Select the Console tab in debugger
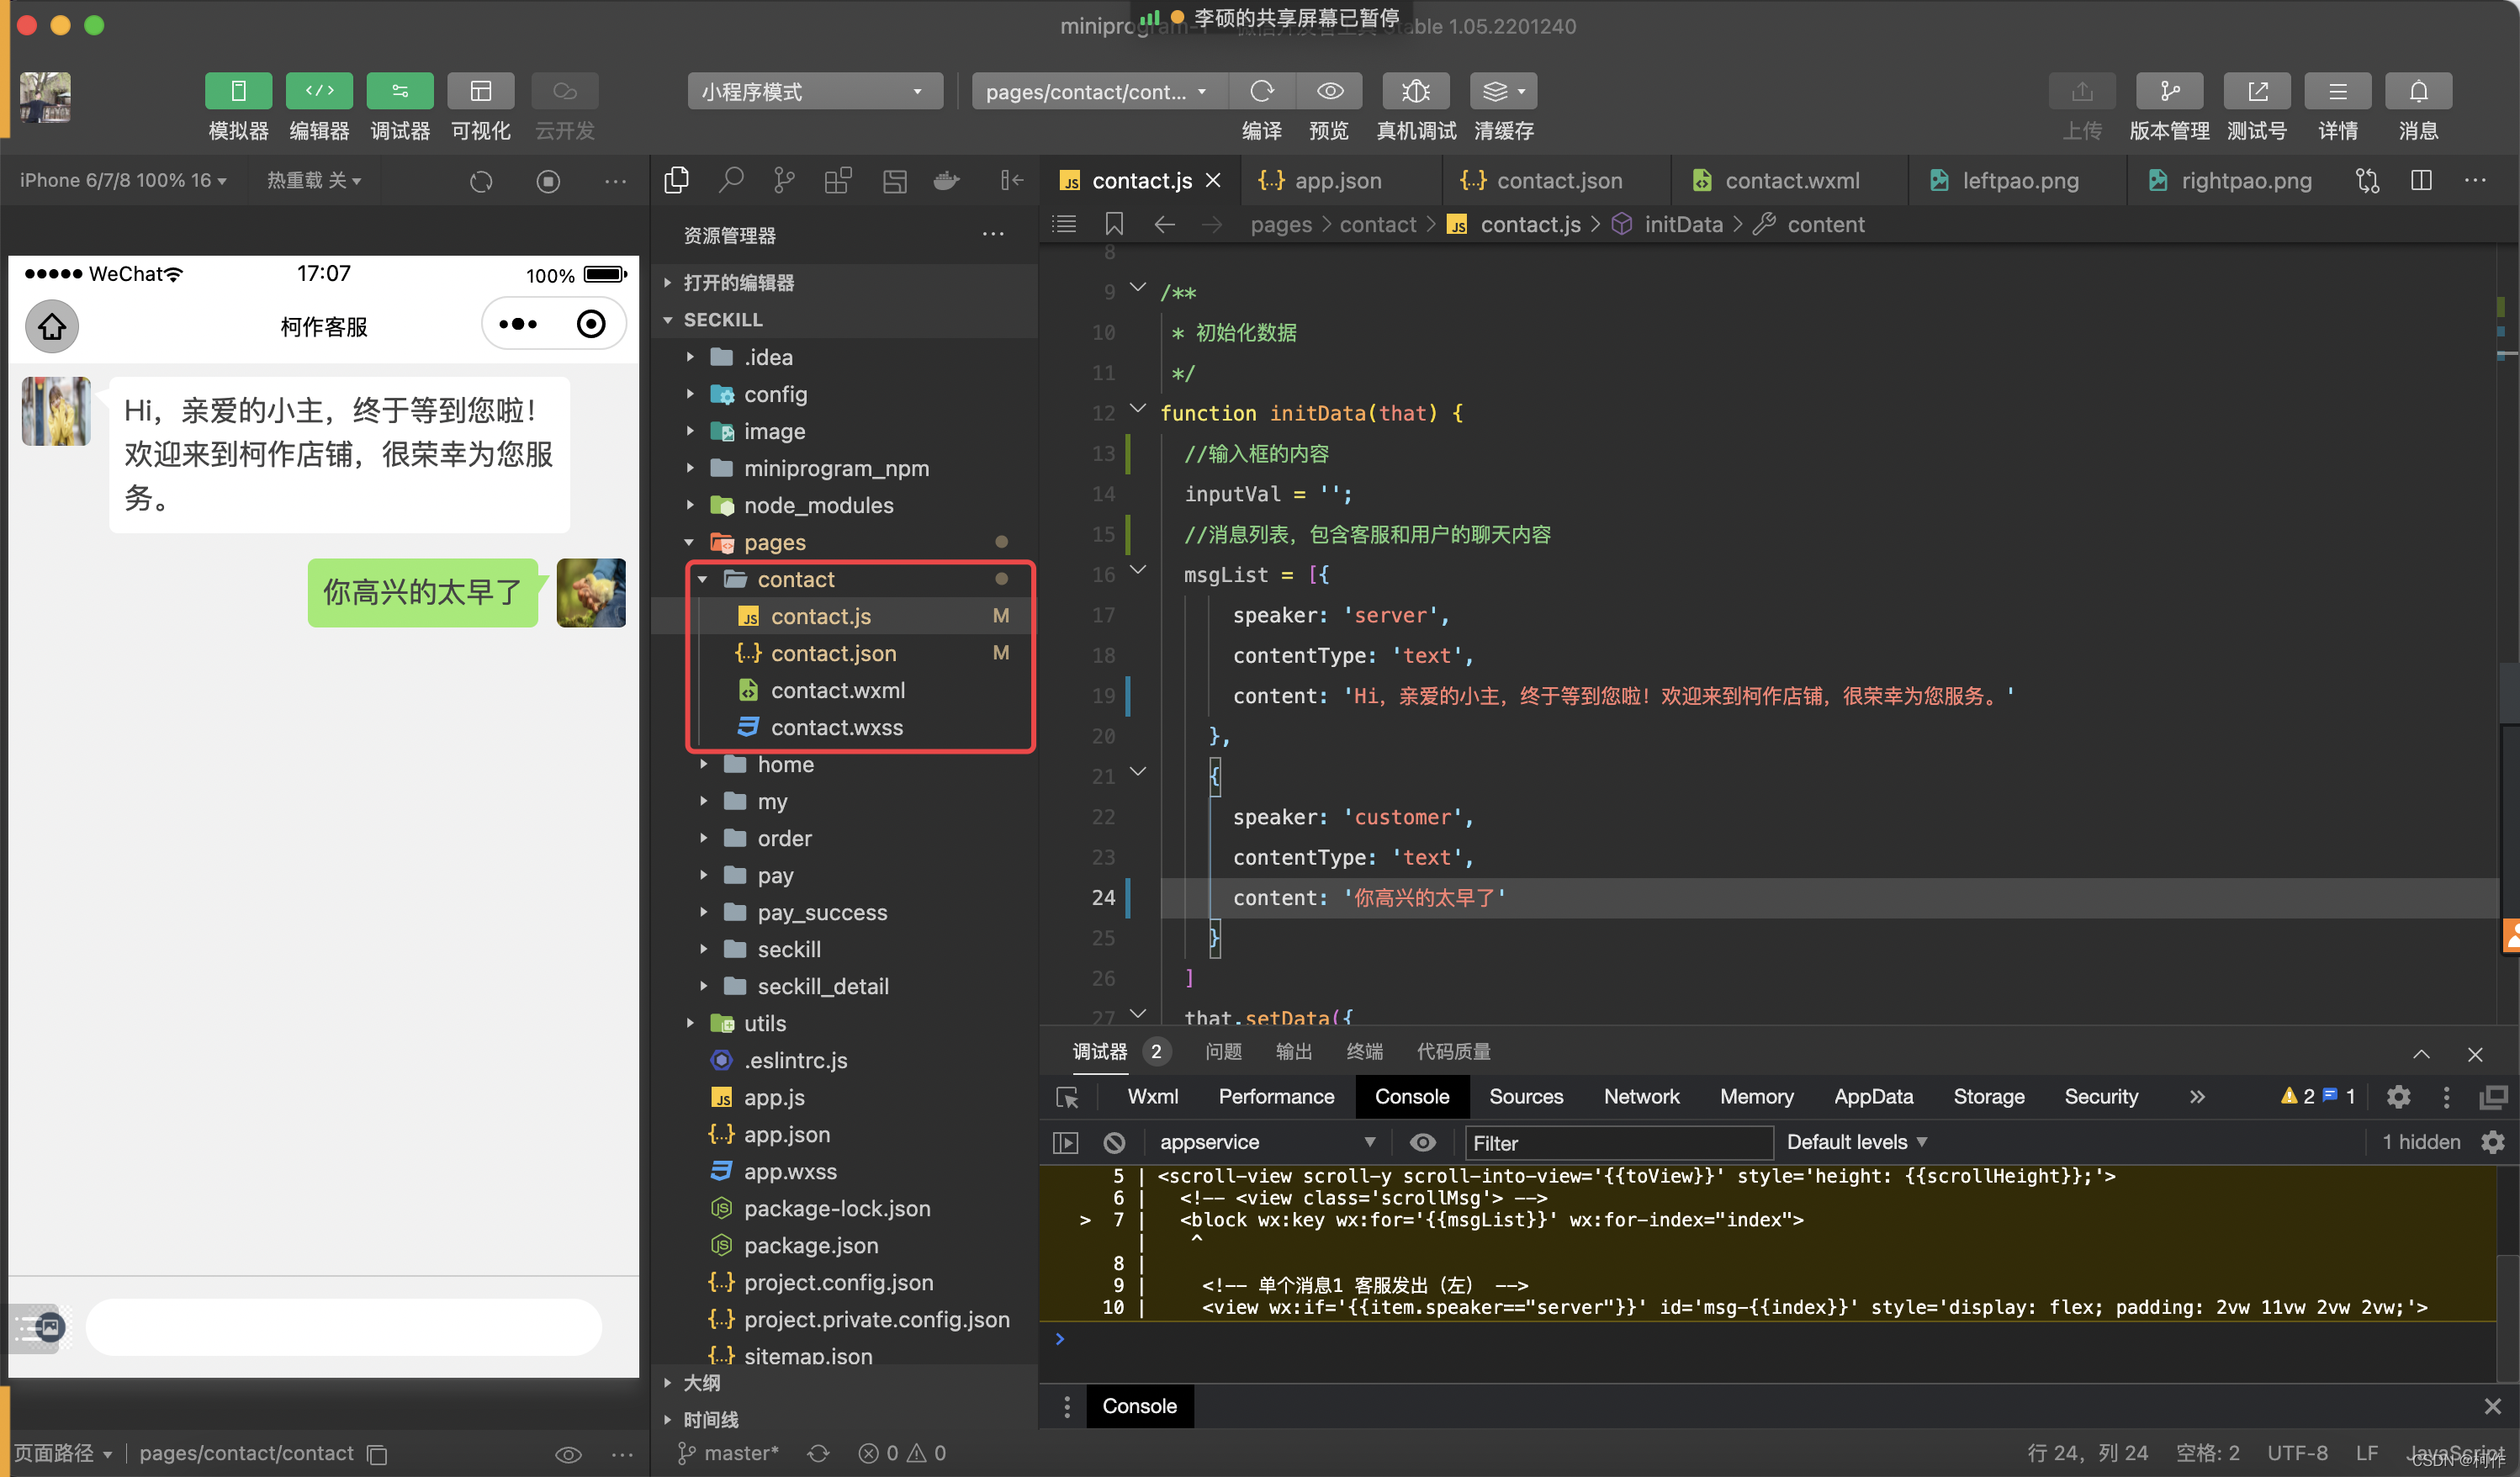Screen dimensions: 2520x1477 tap(1410, 1097)
